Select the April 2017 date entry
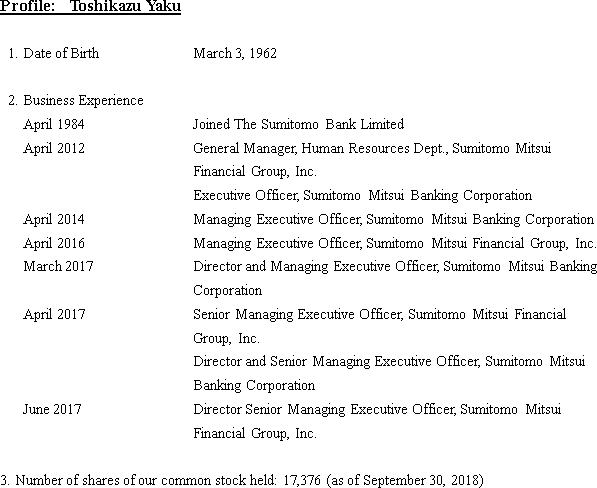 pyautogui.click(x=54, y=314)
